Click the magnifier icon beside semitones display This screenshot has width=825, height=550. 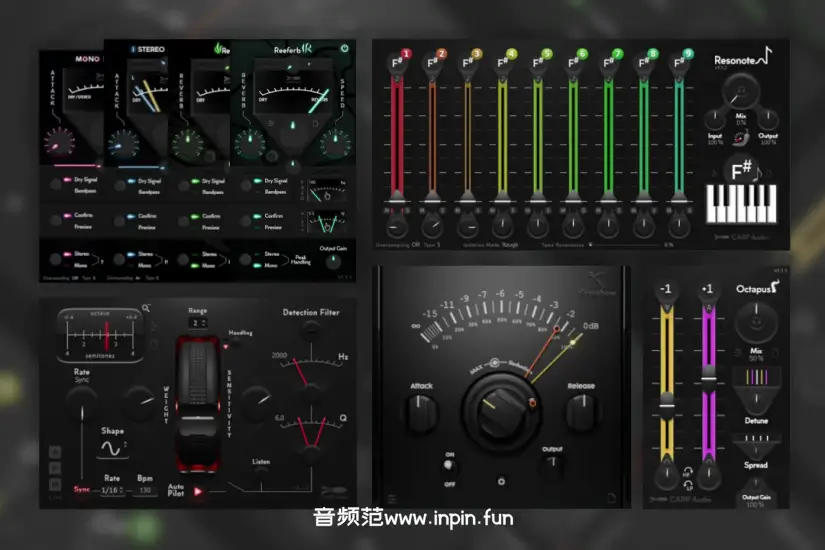point(147,309)
